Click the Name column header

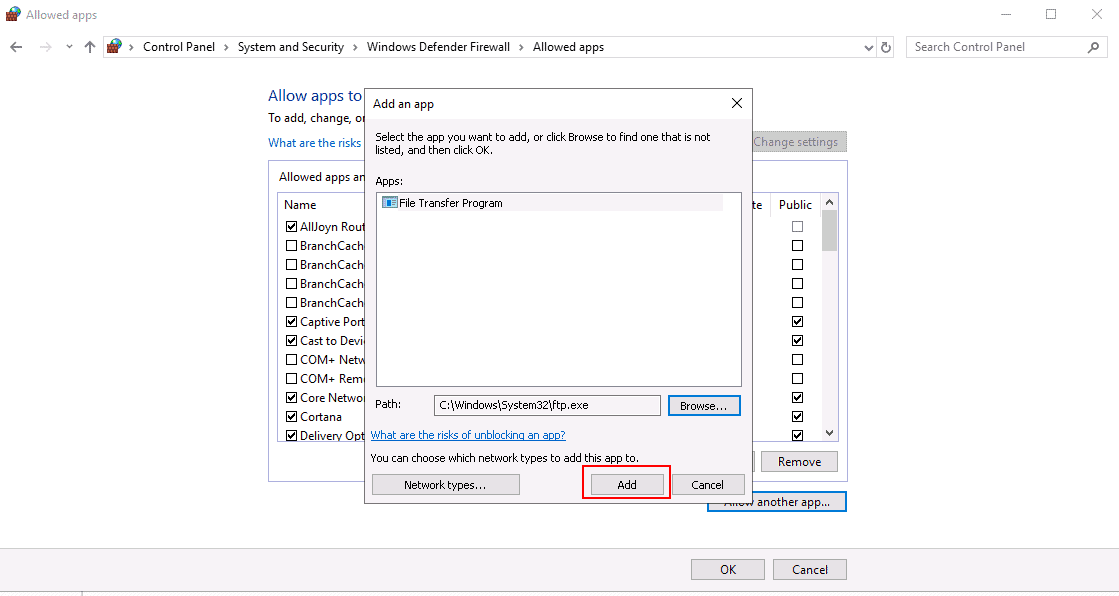click(300, 205)
